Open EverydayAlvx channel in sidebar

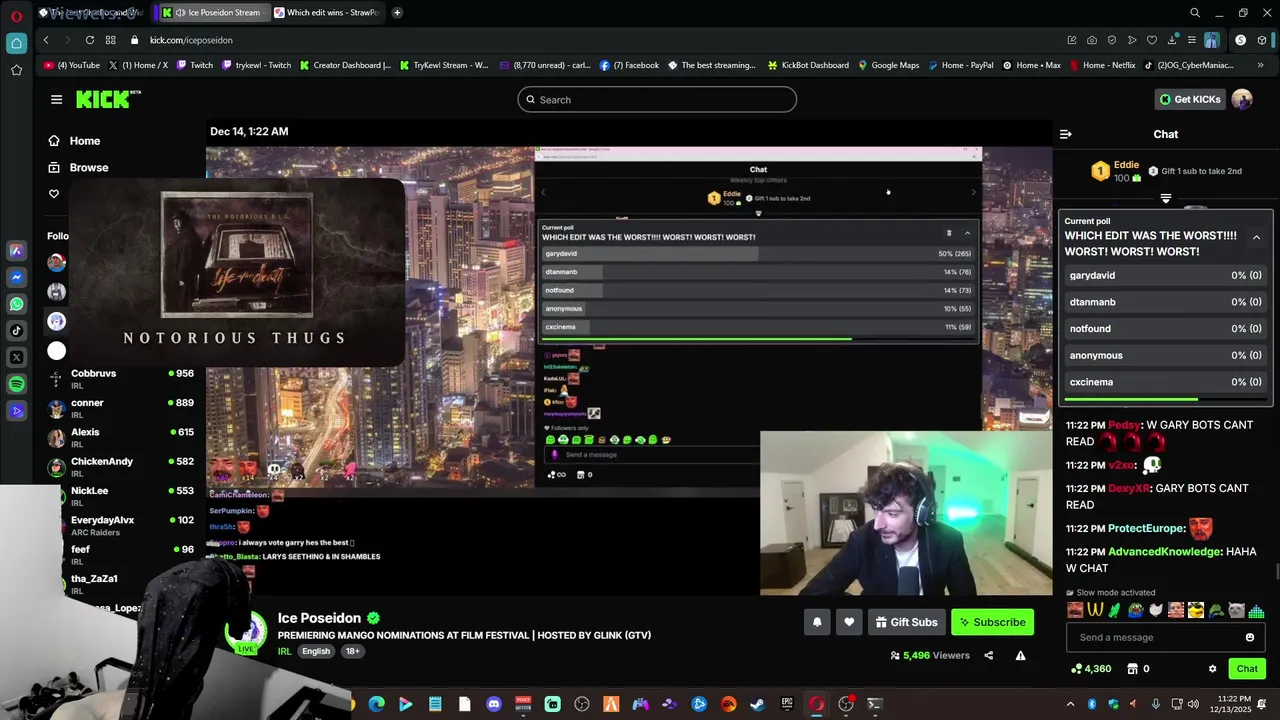tap(120, 526)
